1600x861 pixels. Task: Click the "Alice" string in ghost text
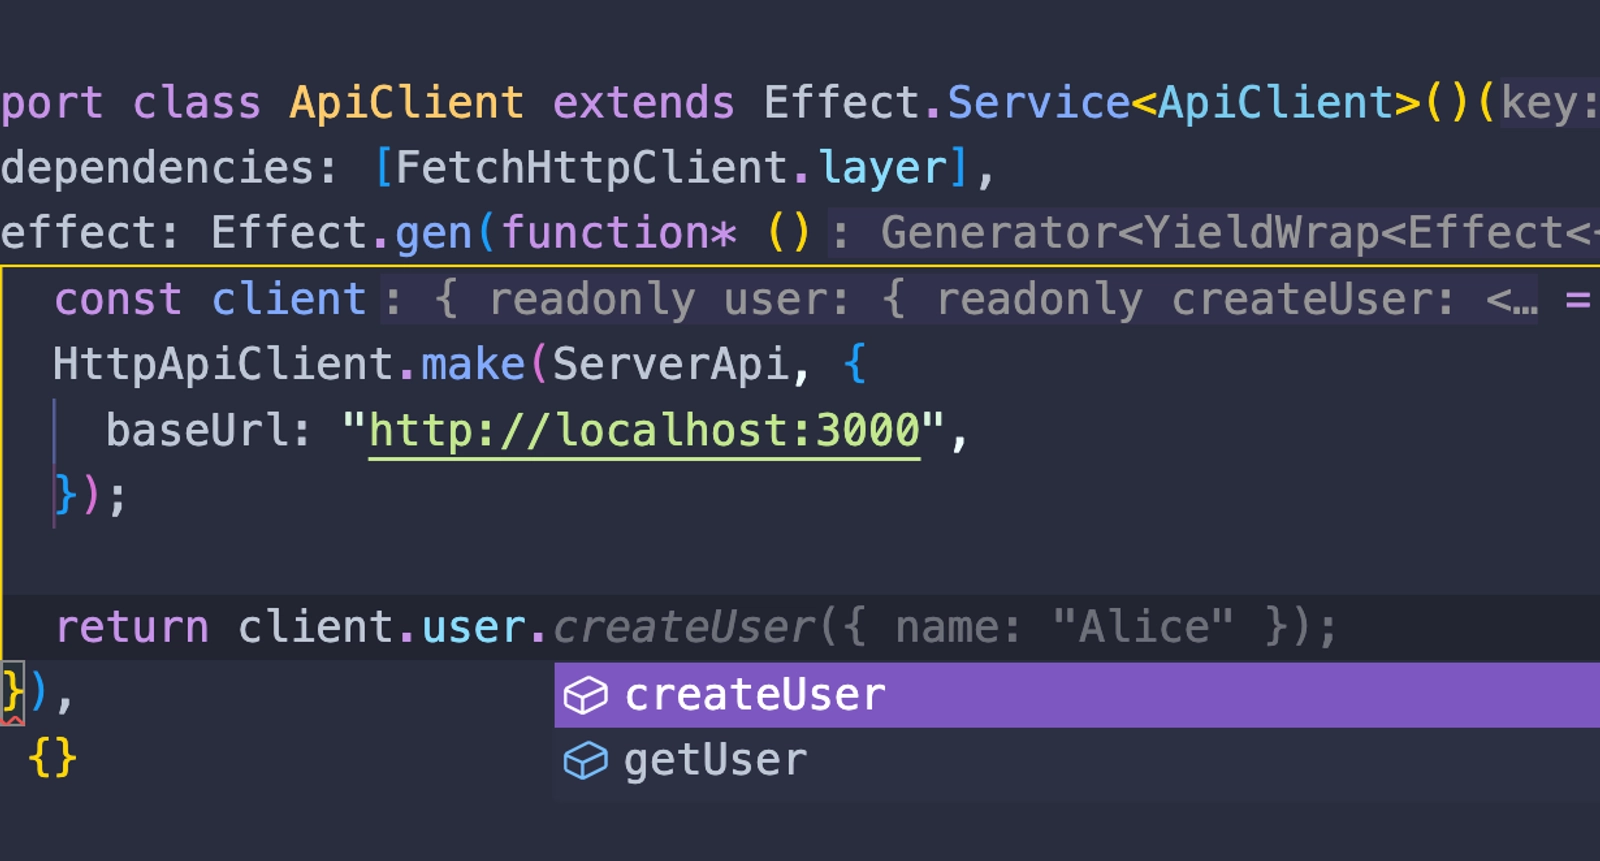click(x=1142, y=628)
